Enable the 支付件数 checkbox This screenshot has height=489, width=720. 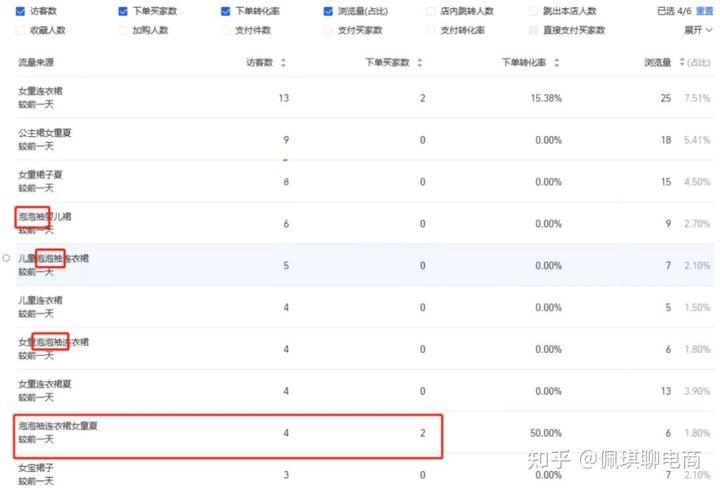pyautogui.click(x=225, y=30)
